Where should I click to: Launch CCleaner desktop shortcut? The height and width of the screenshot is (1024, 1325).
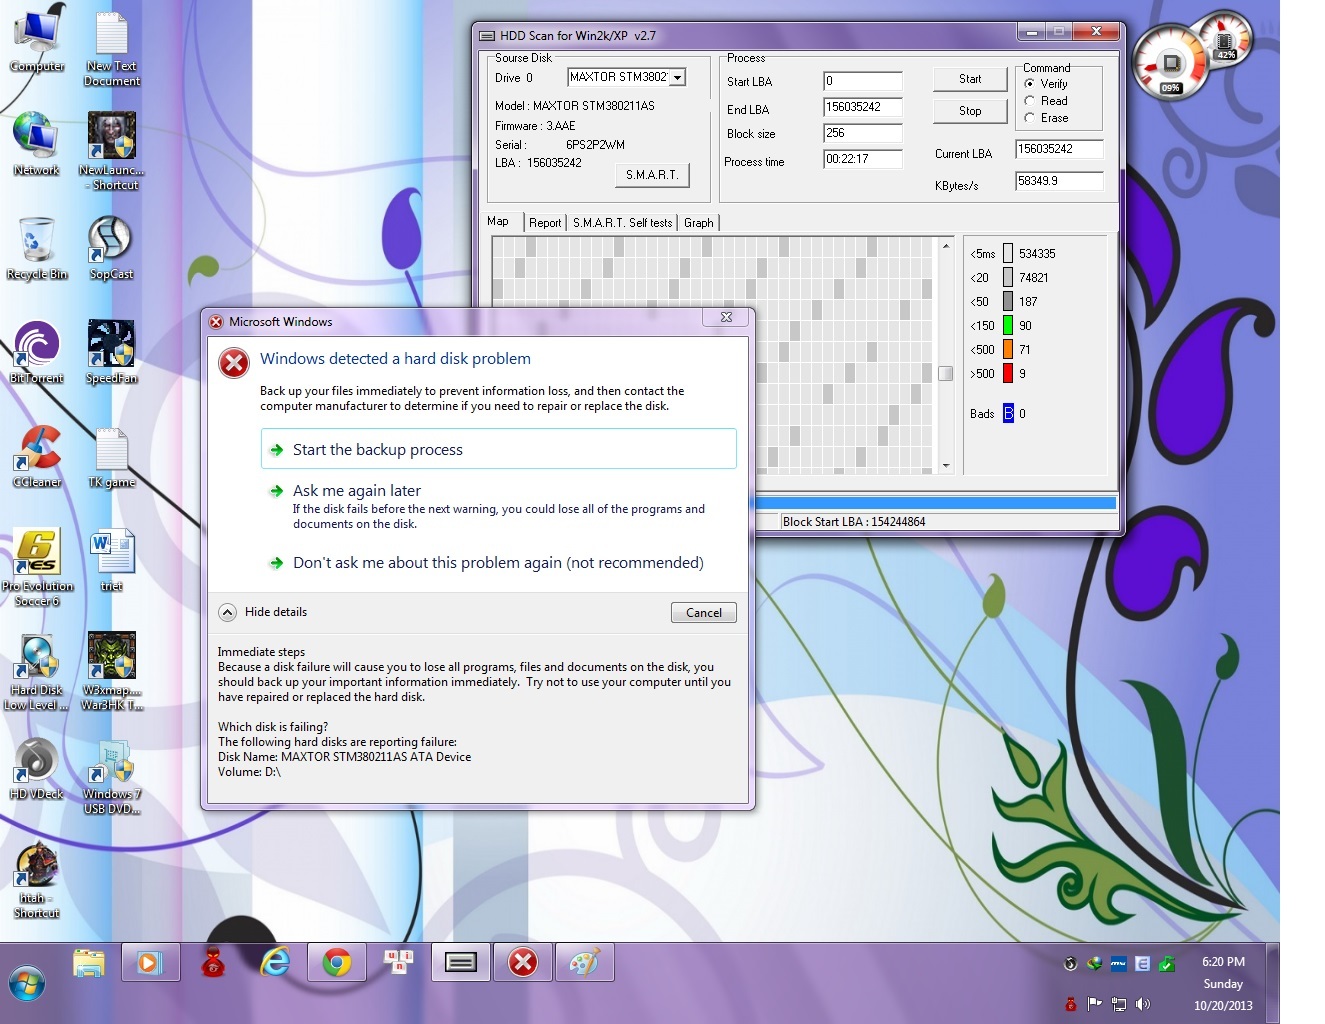[37, 456]
